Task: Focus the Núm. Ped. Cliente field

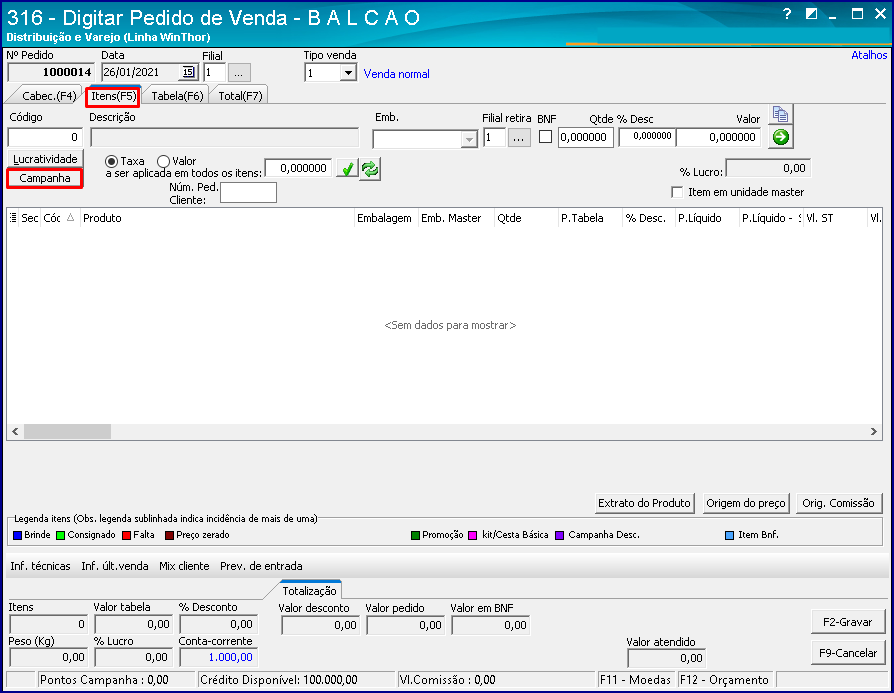Action: coord(248,193)
